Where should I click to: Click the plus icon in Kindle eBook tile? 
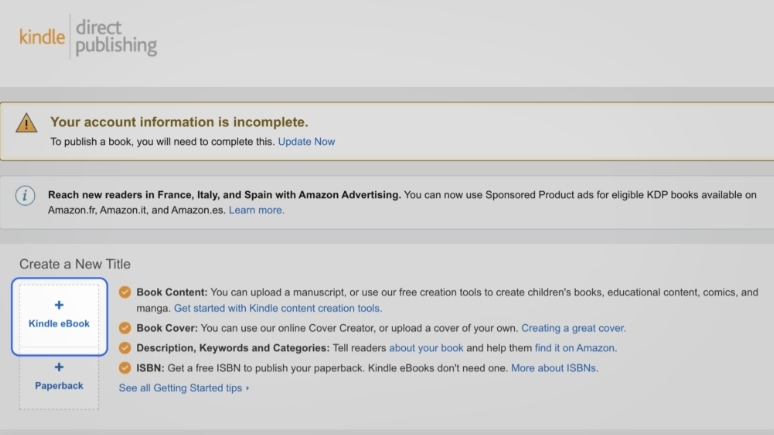pyautogui.click(x=59, y=305)
